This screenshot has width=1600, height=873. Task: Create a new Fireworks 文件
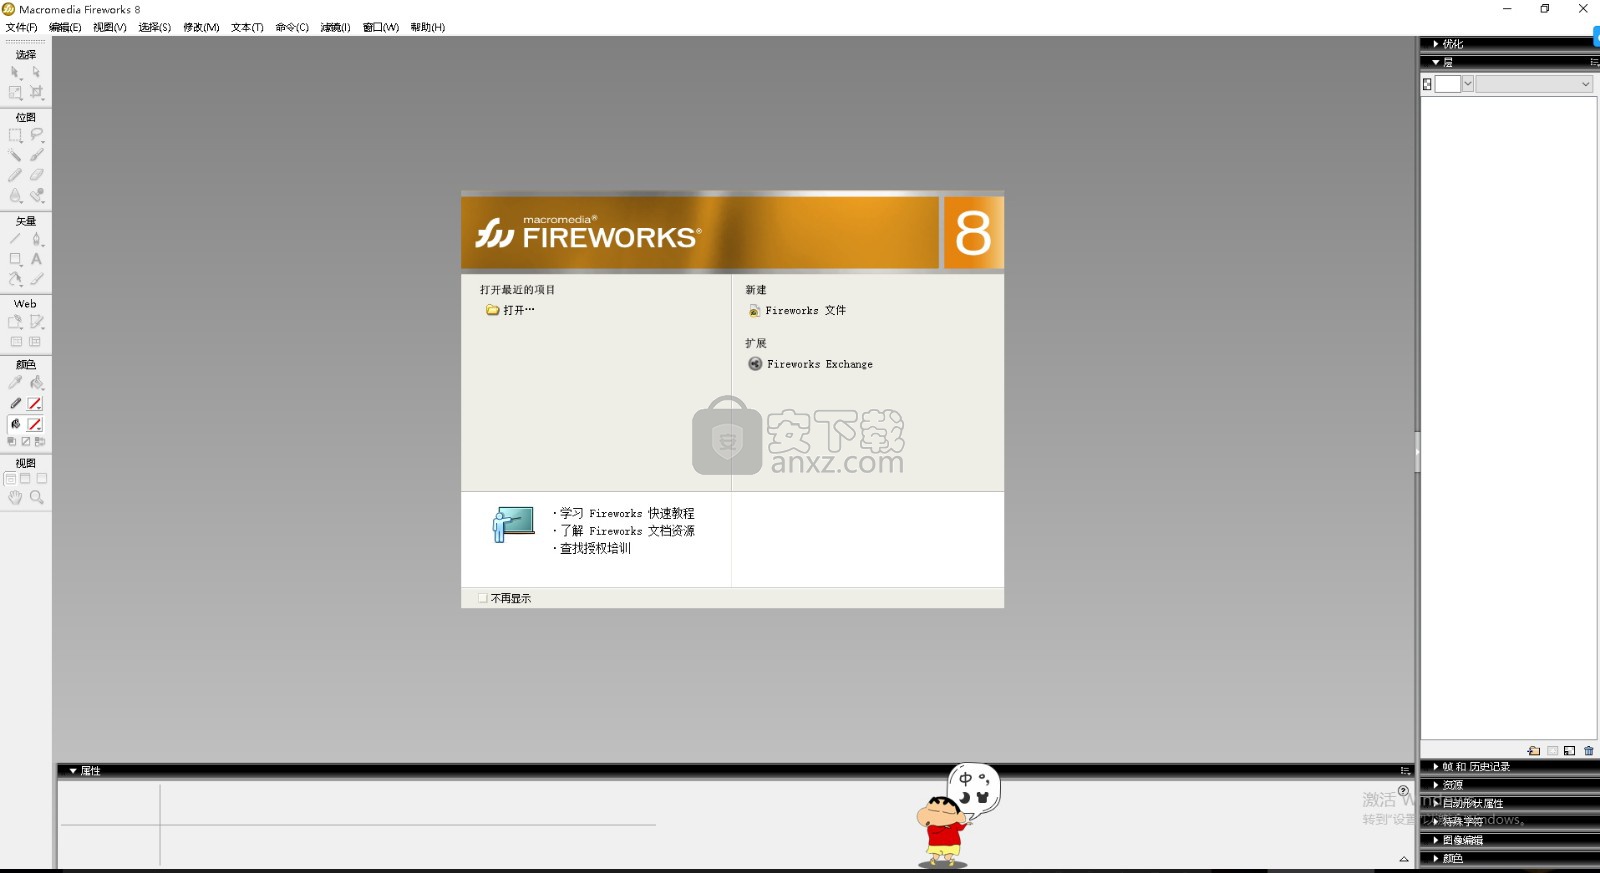(x=797, y=311)
